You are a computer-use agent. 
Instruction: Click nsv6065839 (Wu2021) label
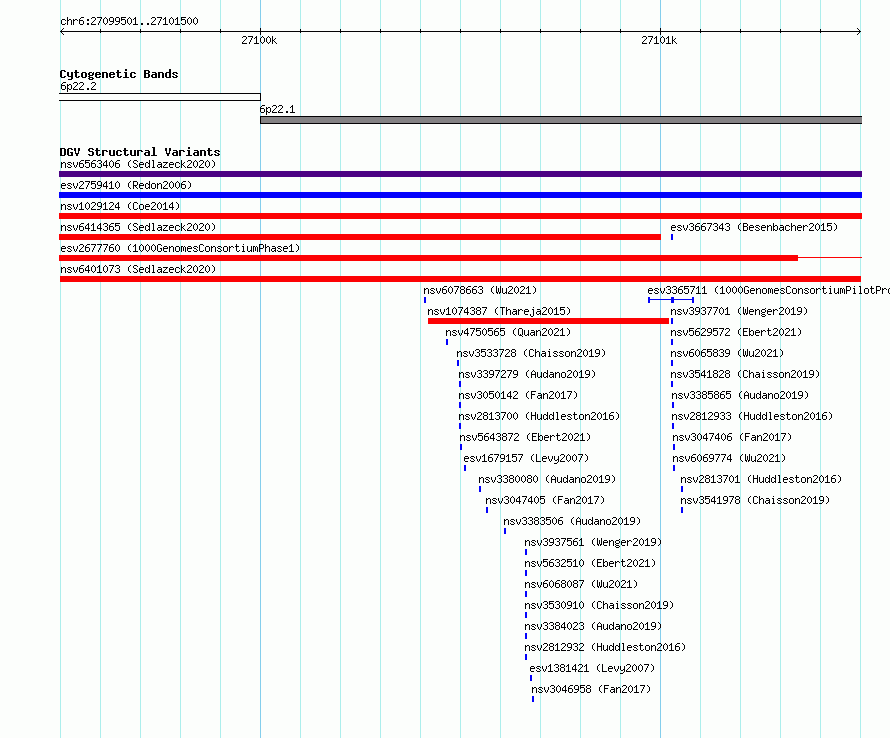click(x=727, y=353)
